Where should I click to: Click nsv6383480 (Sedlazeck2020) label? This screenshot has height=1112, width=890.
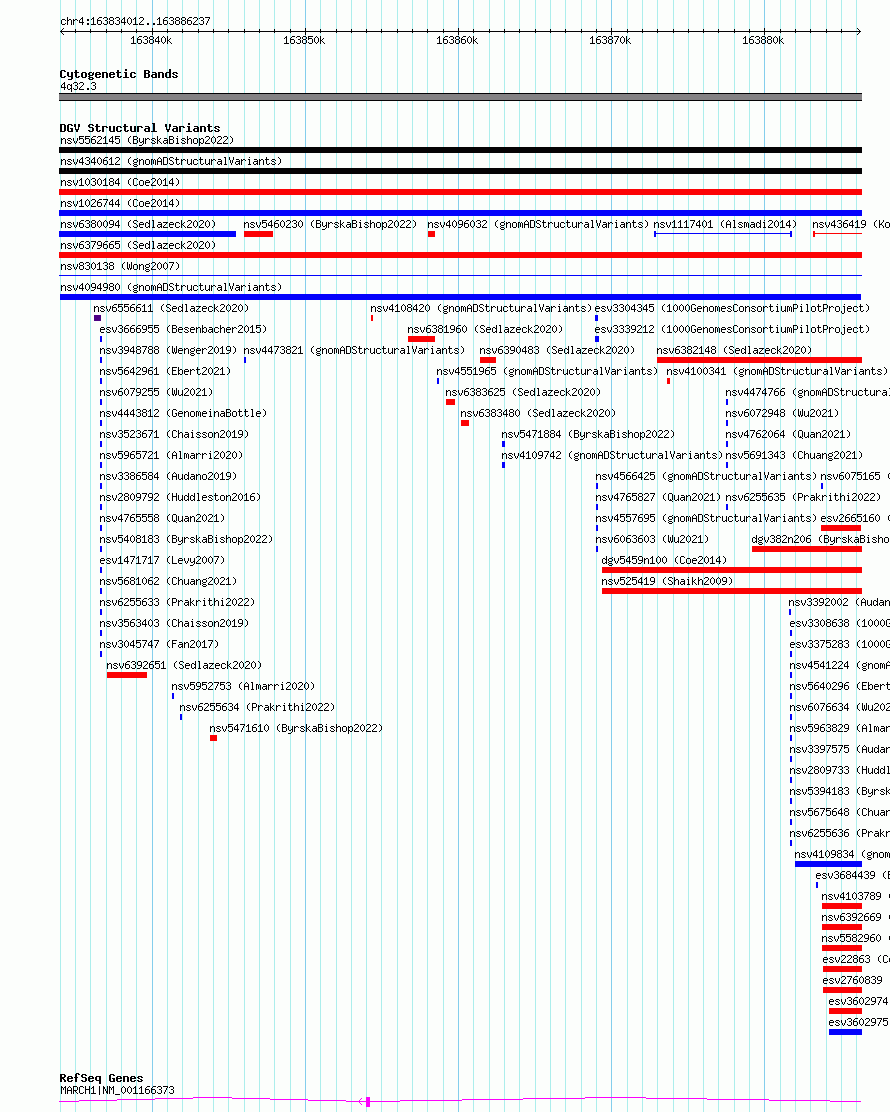(538, 413)
